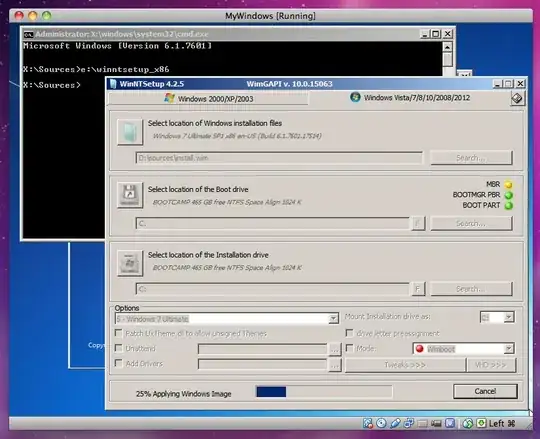Click Search for installation files
540x439 pixels.
point(471,158)
